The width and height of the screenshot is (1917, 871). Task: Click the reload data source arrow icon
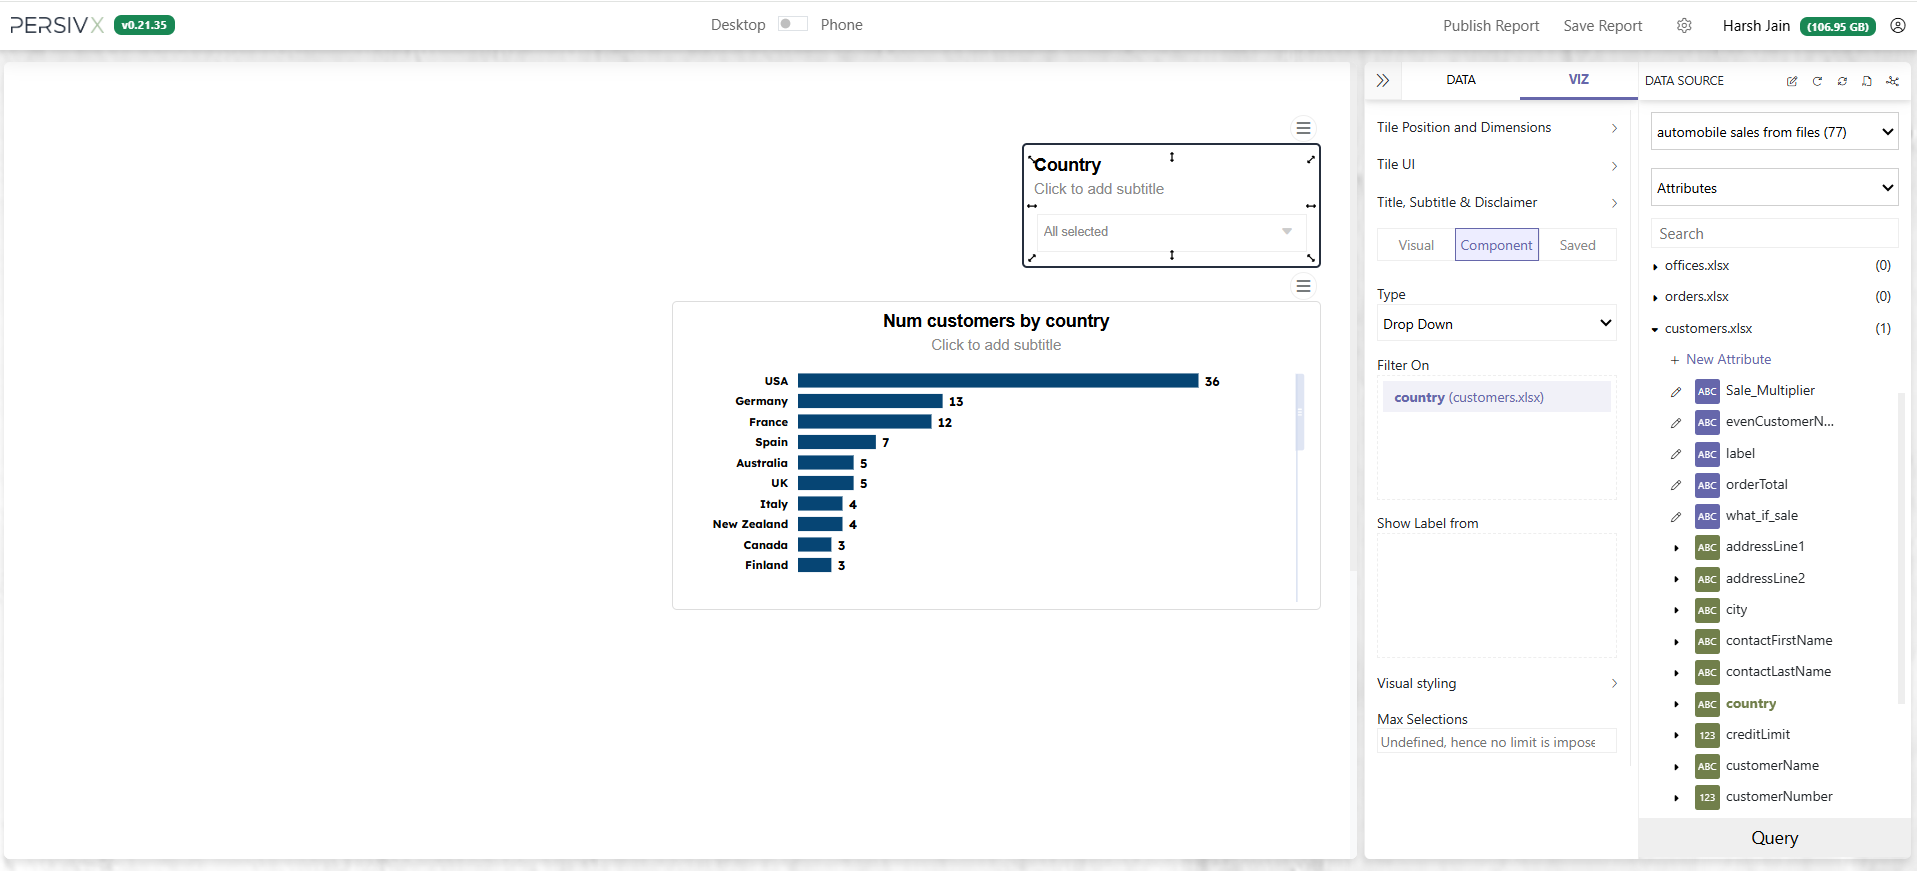pyautogui.click(x=1817, y=81)
